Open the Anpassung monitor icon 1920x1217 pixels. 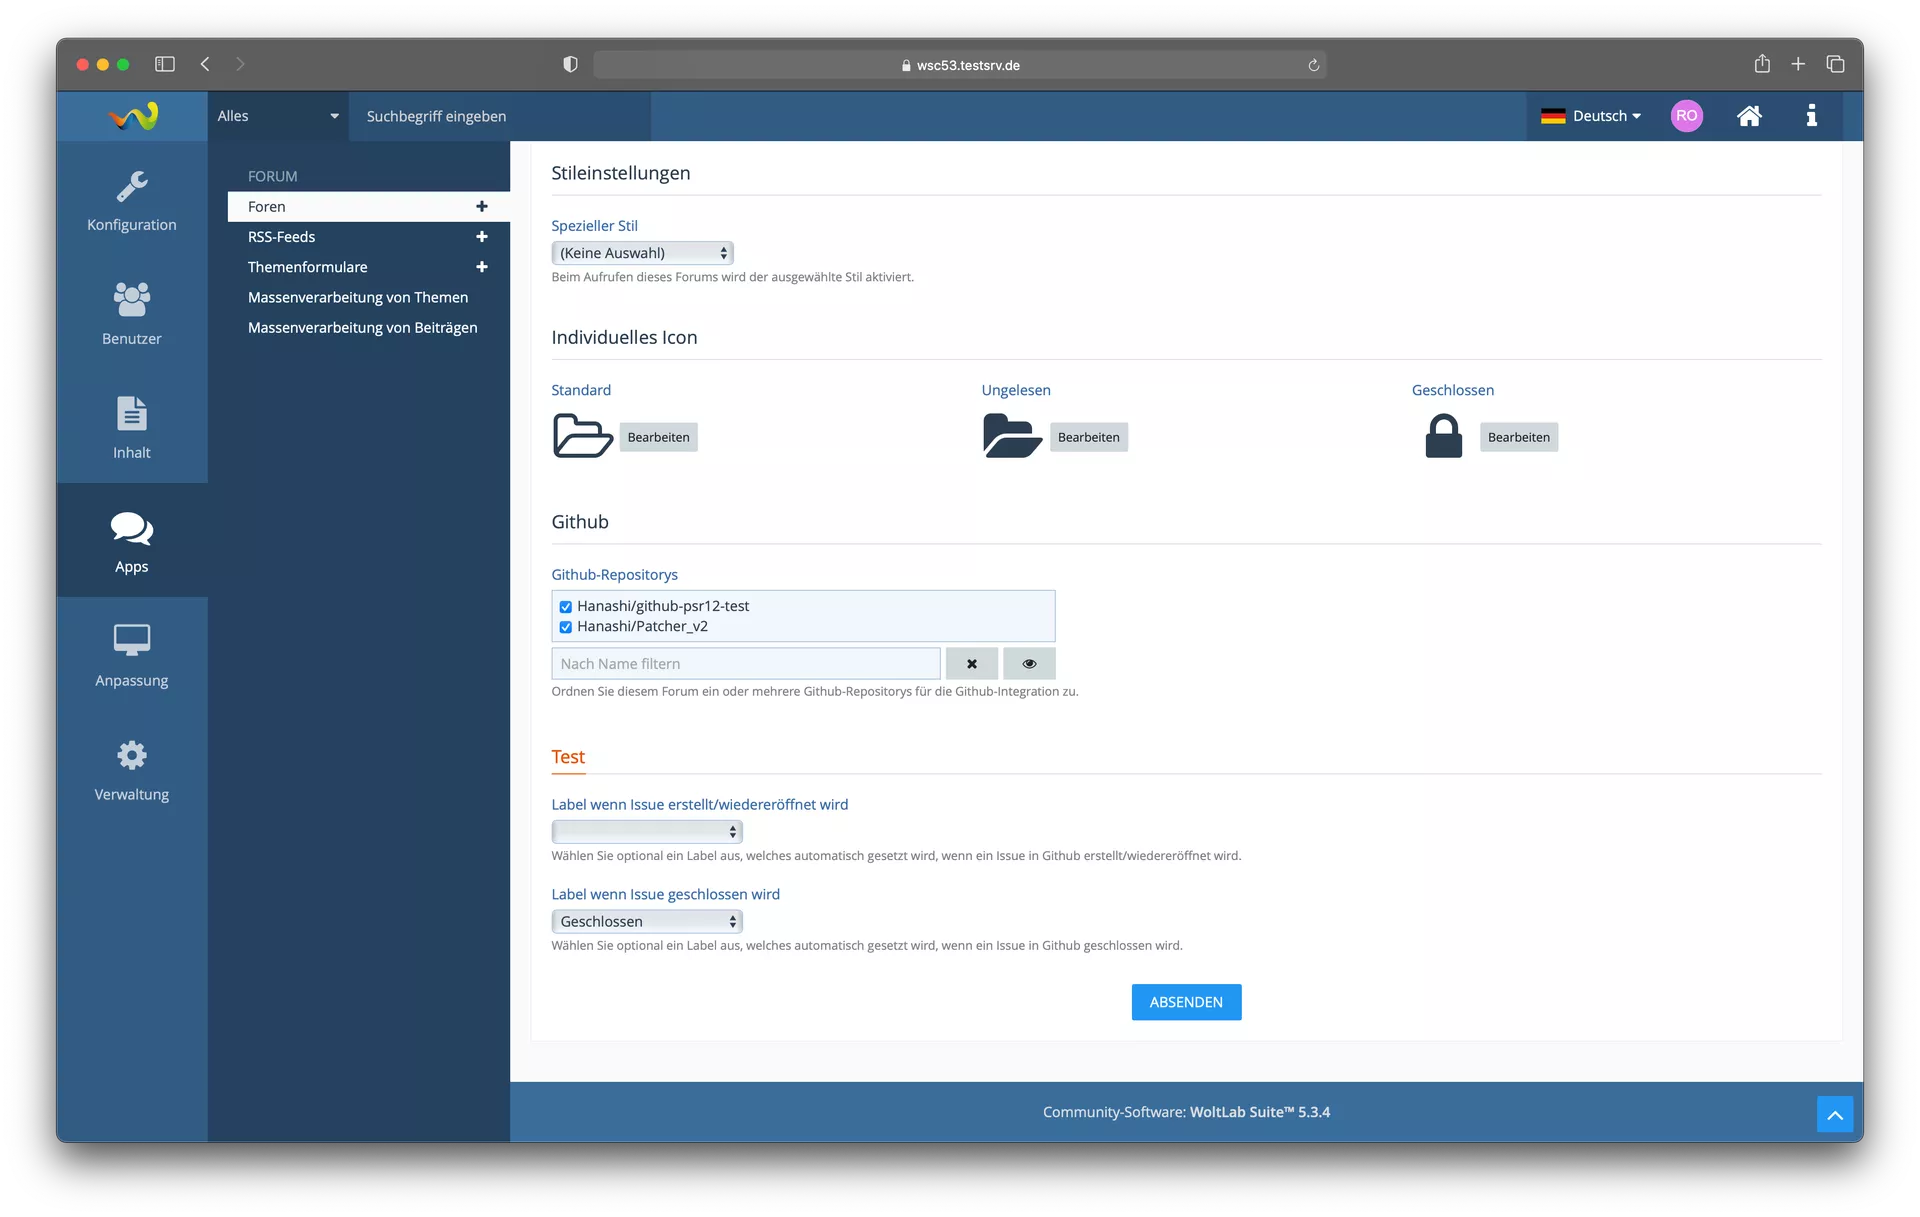(x=131, y=641)
